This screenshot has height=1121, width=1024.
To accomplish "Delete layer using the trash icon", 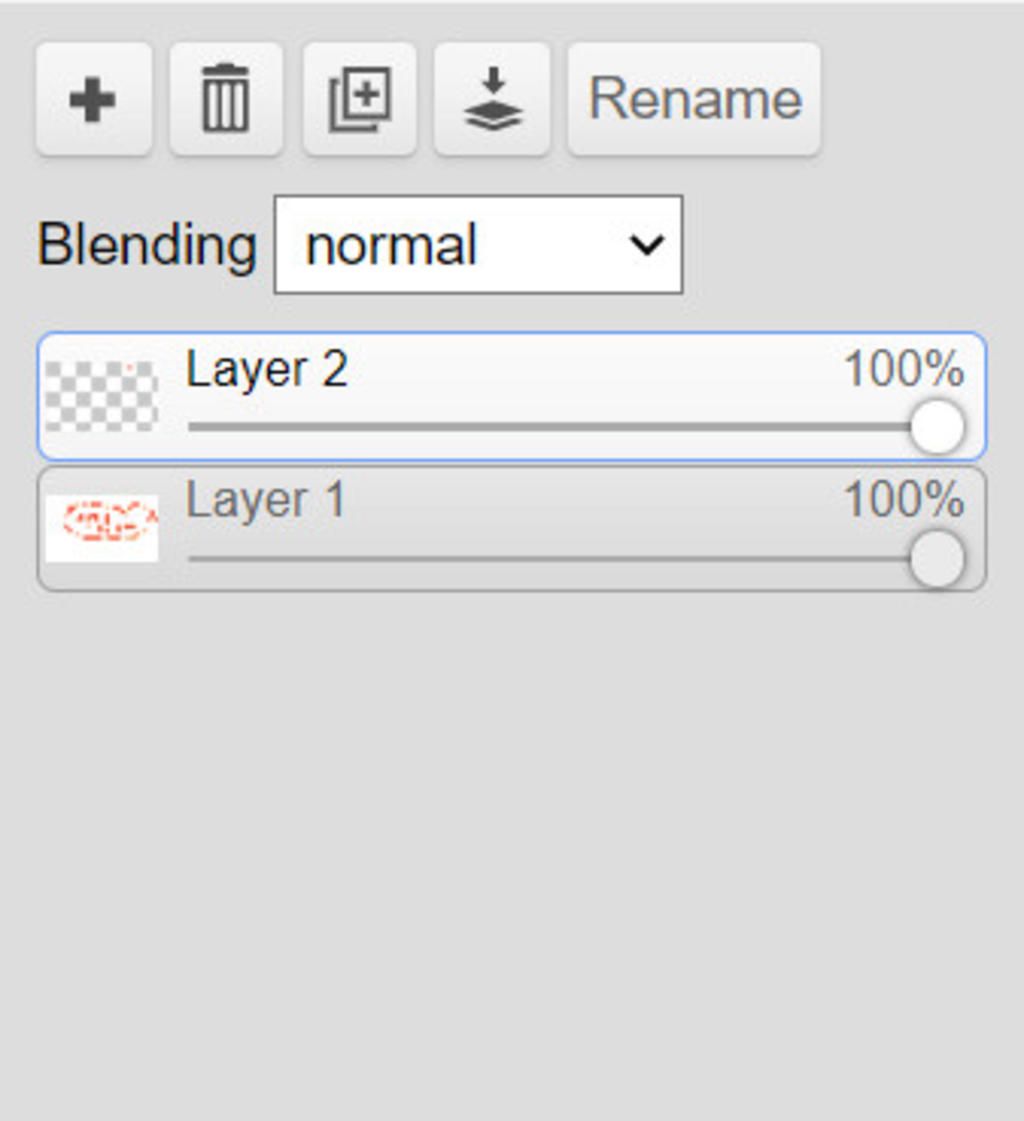I will click(x=226, y=99).
